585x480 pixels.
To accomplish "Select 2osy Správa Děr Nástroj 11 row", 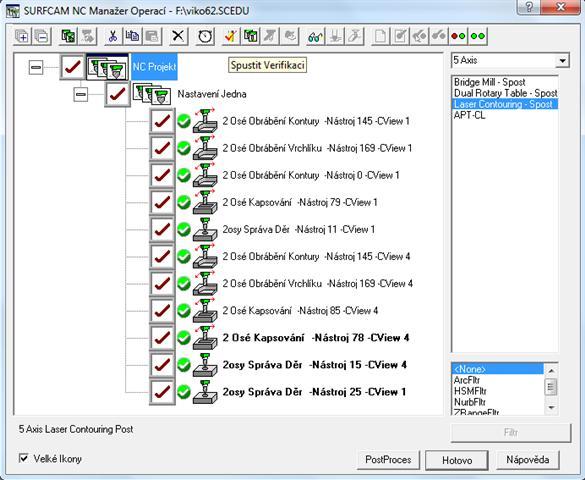I will point(298,229).
